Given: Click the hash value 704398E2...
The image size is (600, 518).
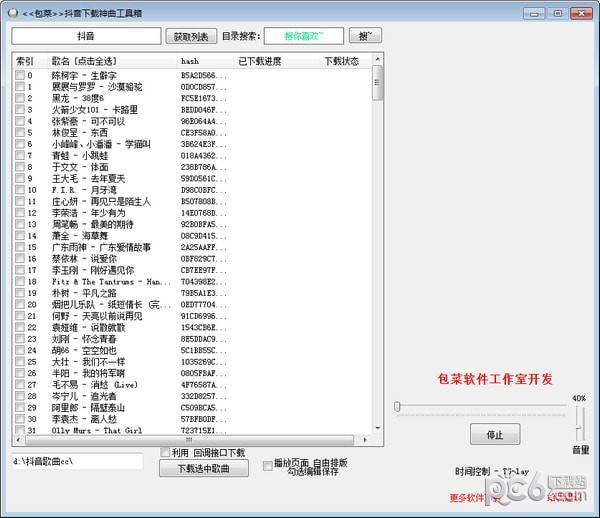Looking at the screenshot, I should [x=204, y=282].
